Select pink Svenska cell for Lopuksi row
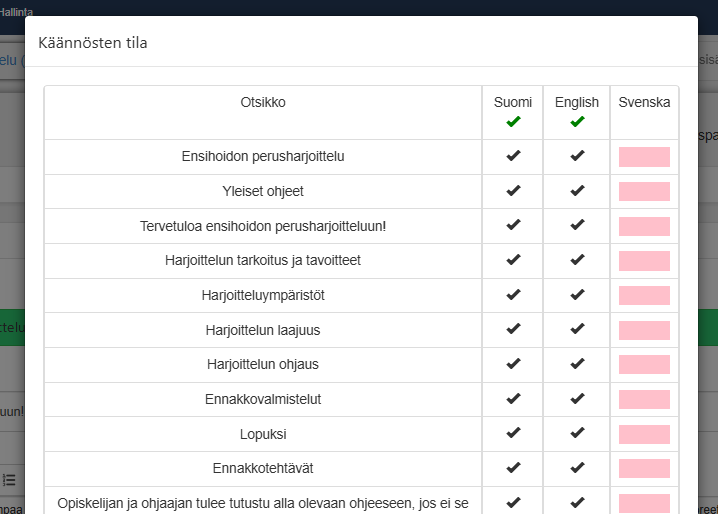Viewport: 718px width, 514px height. (x=644, y=434)
